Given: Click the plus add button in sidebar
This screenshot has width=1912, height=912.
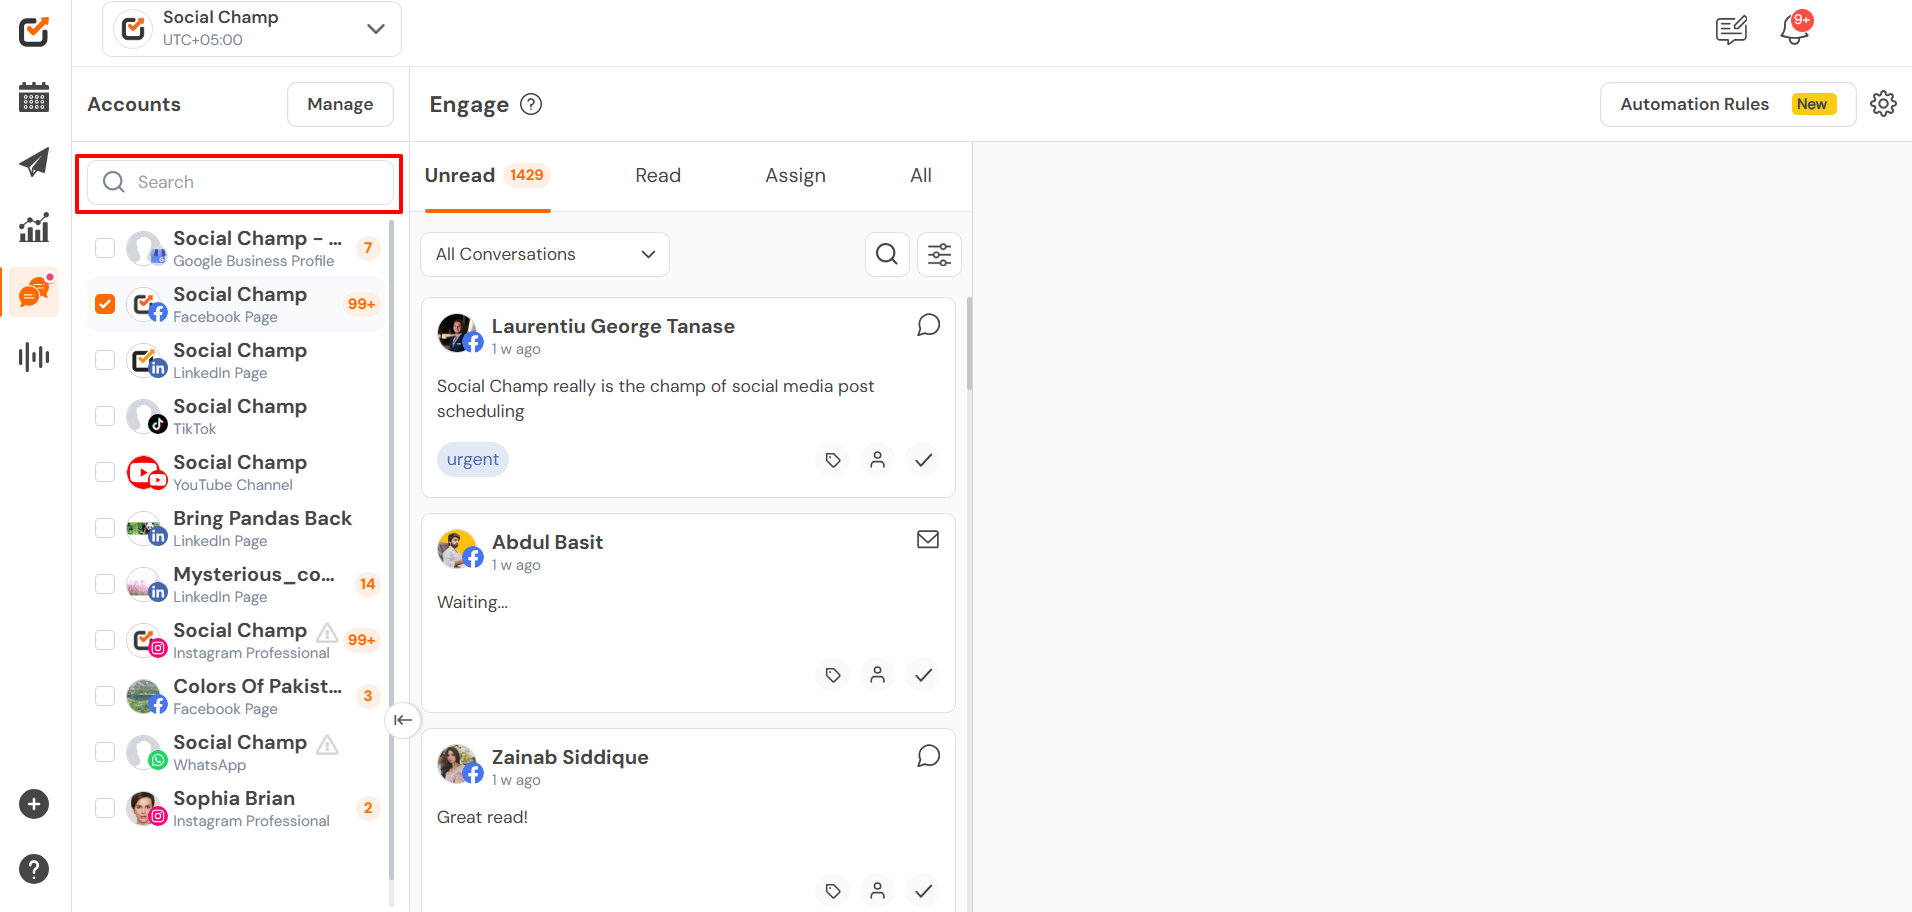Looking at the screenshot, I should click(x=34, y=804).
